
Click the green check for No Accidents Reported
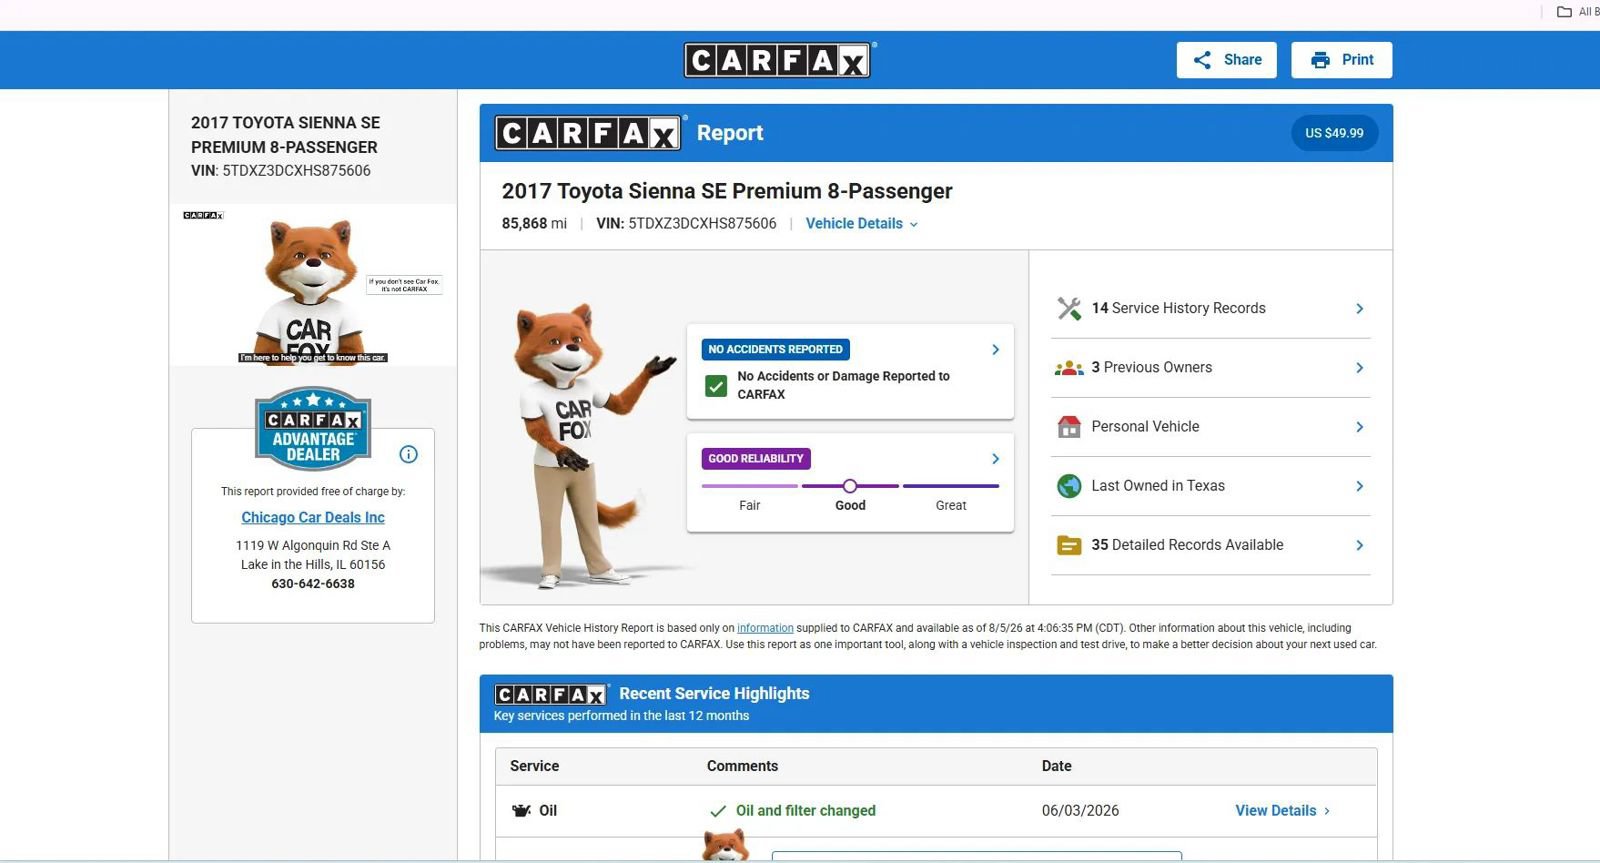pos(716,386)
